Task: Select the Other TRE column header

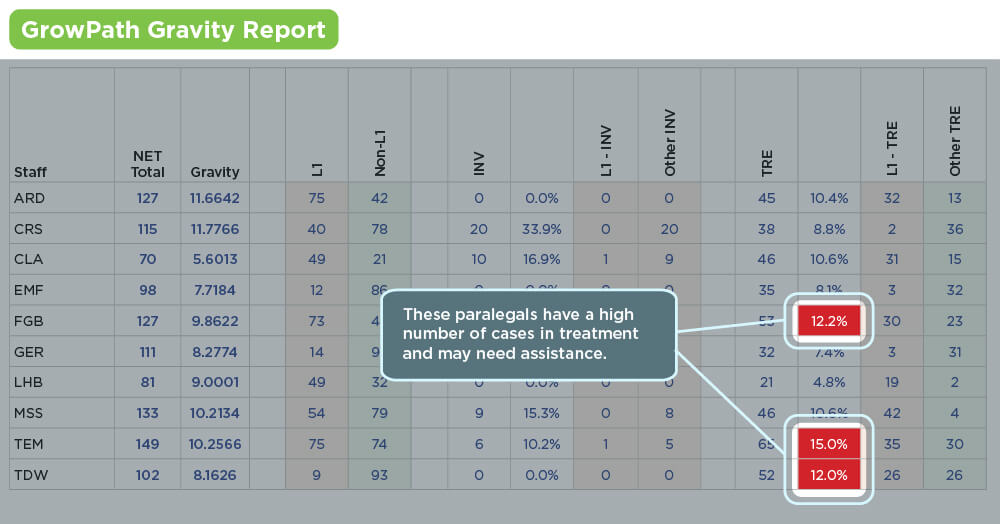Action: click(x=955, y=154)
